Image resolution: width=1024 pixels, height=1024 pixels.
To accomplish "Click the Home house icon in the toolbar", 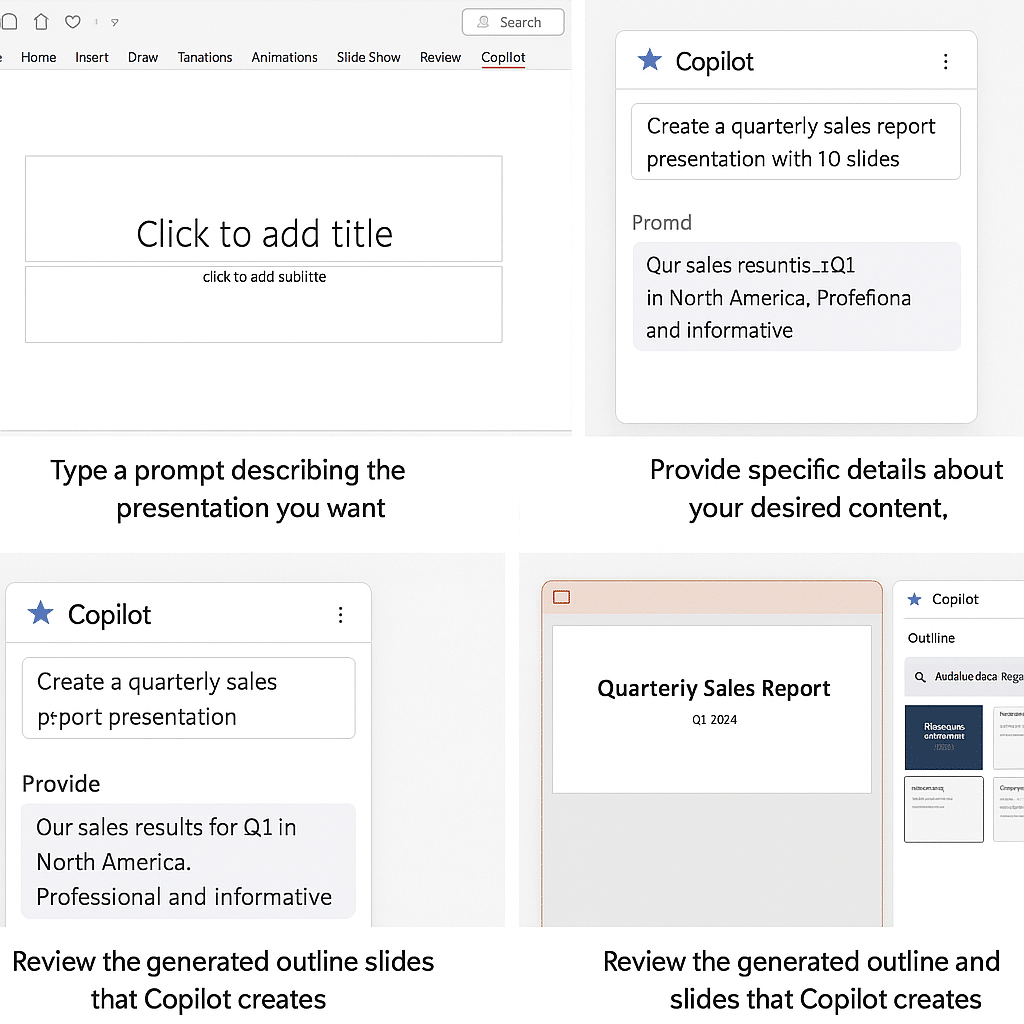I will pyautogui.click(x=41, y=22).
